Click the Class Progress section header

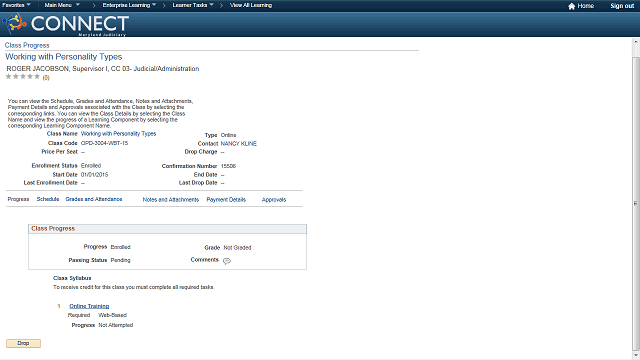[167, 229]
